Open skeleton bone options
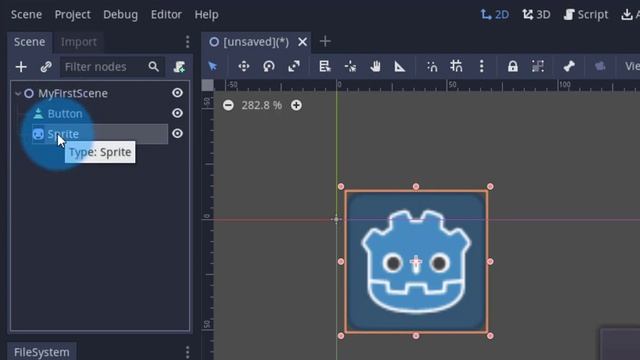The height and width of the screenshot is (360, 640). click(x=569, y=66)
